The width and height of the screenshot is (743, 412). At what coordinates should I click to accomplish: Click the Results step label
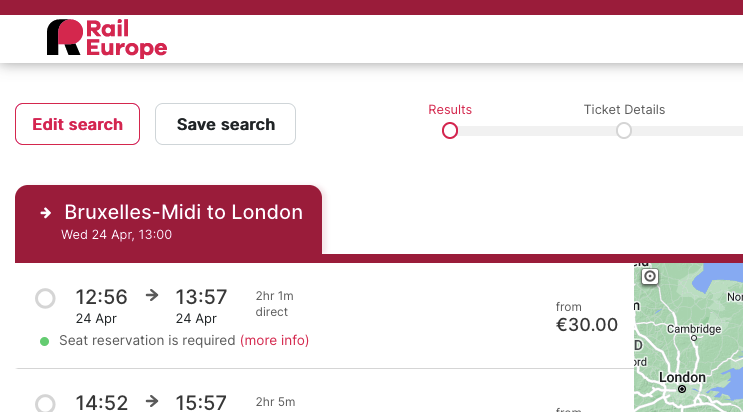pyautogui.click(x=450, y=110)
